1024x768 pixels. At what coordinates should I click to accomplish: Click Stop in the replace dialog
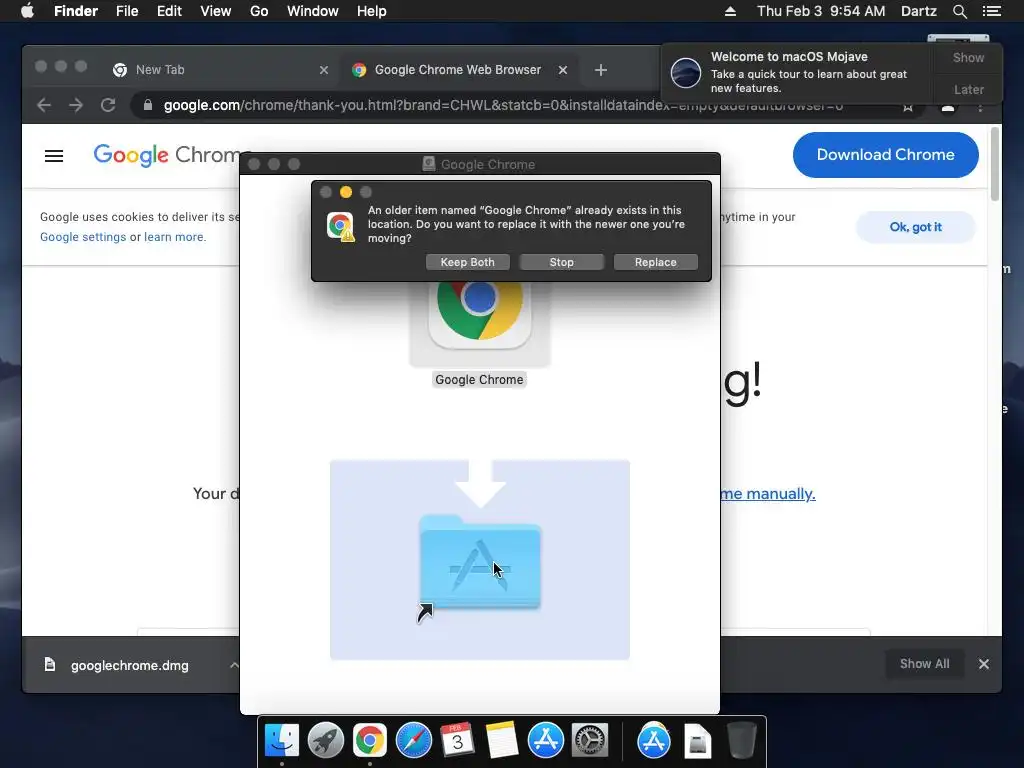562,262
